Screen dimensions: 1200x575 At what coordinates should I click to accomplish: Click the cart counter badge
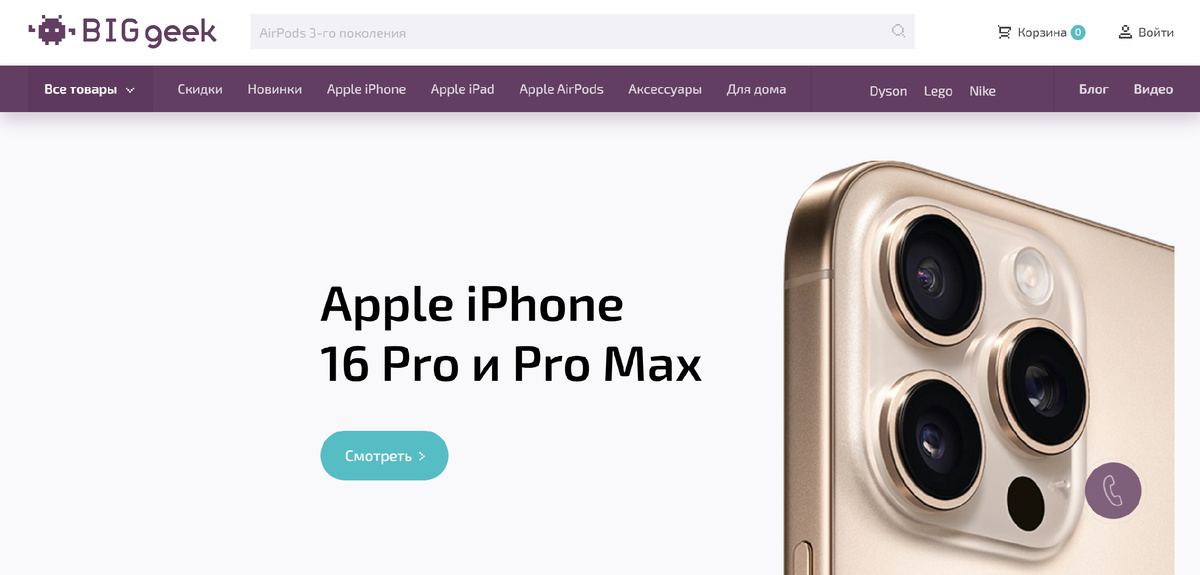[x=1078, y=32]
